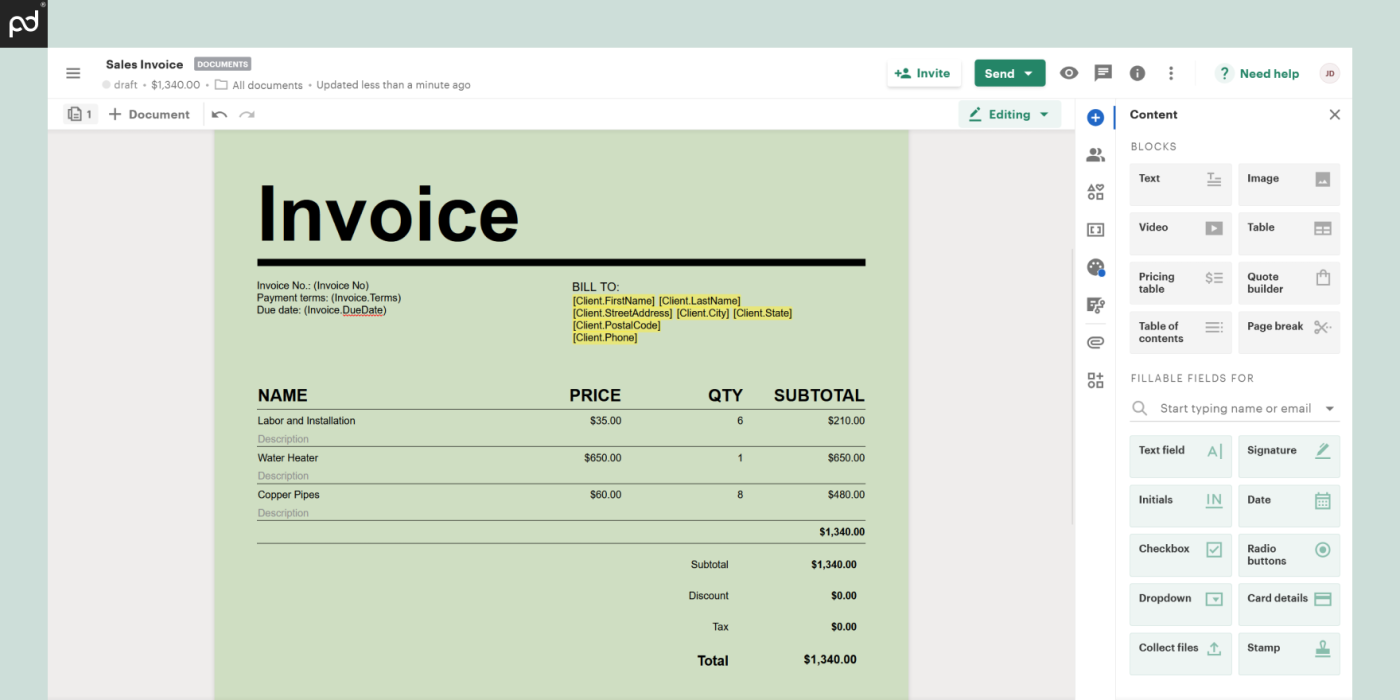Image resolution: width=1400 pixels, height=700 pixels.
Task: Open the Need help link
Action: [1268, 72]
